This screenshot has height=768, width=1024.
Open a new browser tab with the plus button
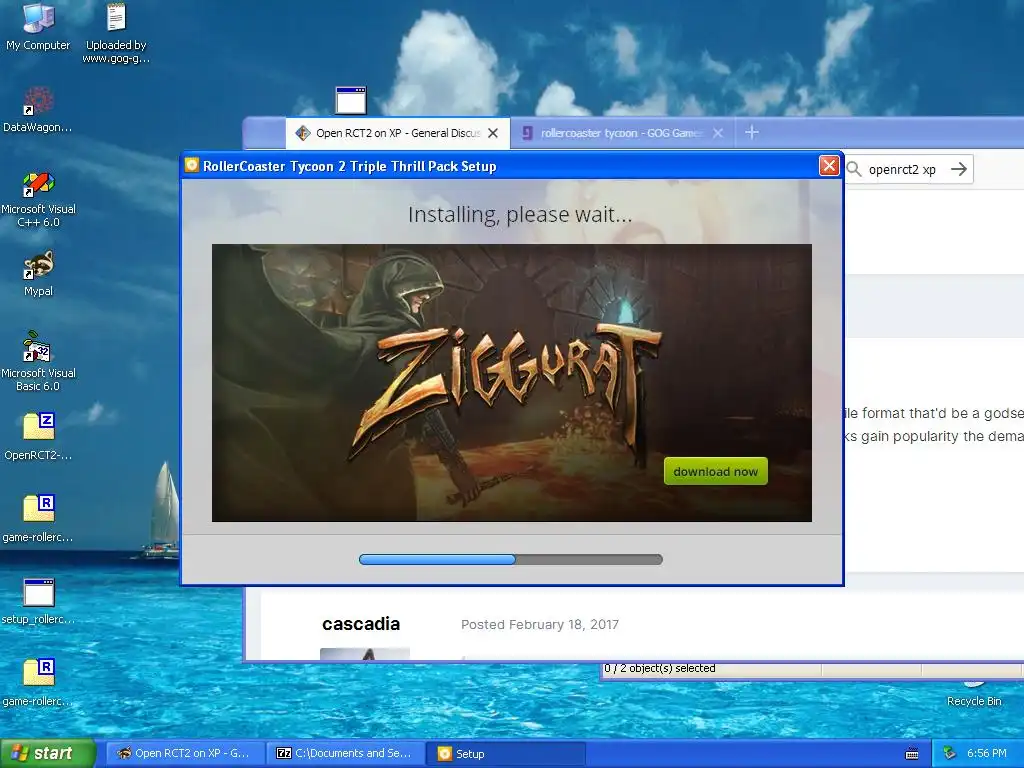(x=752, y=133)
